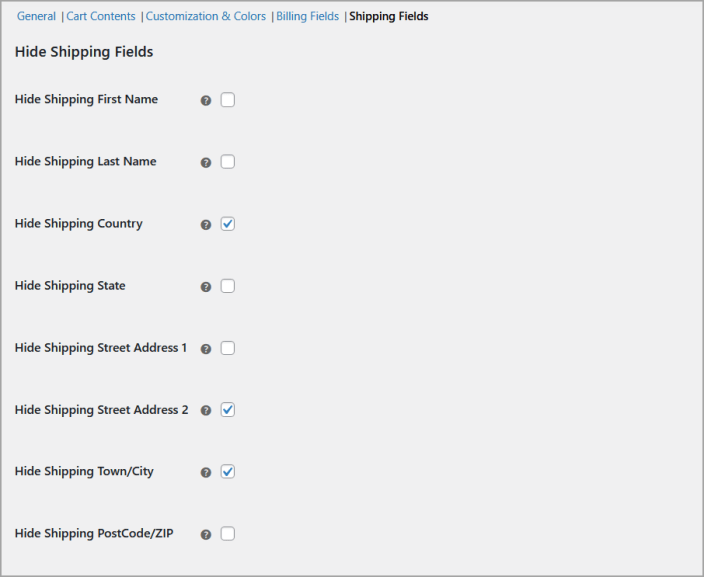Viewport: 704px width, 577px height.
Task: Click help icon beside Hide Shipping Country
Action: click(x=206, y=225)
